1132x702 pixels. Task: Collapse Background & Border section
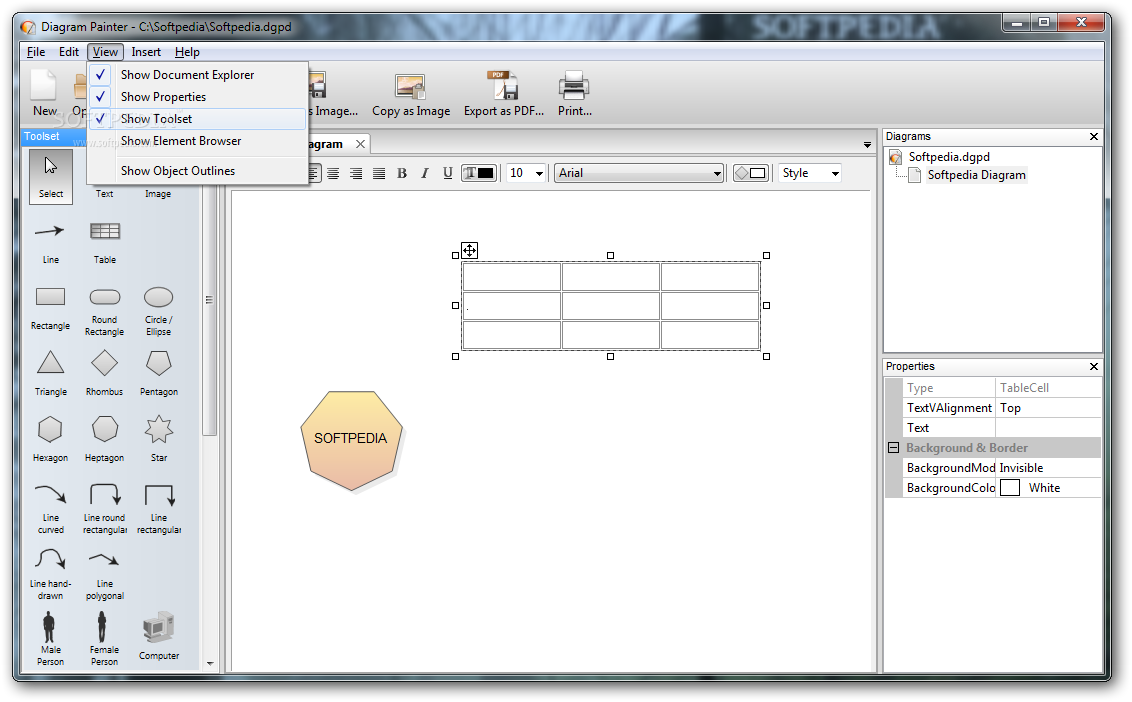(x=893, y=448)
